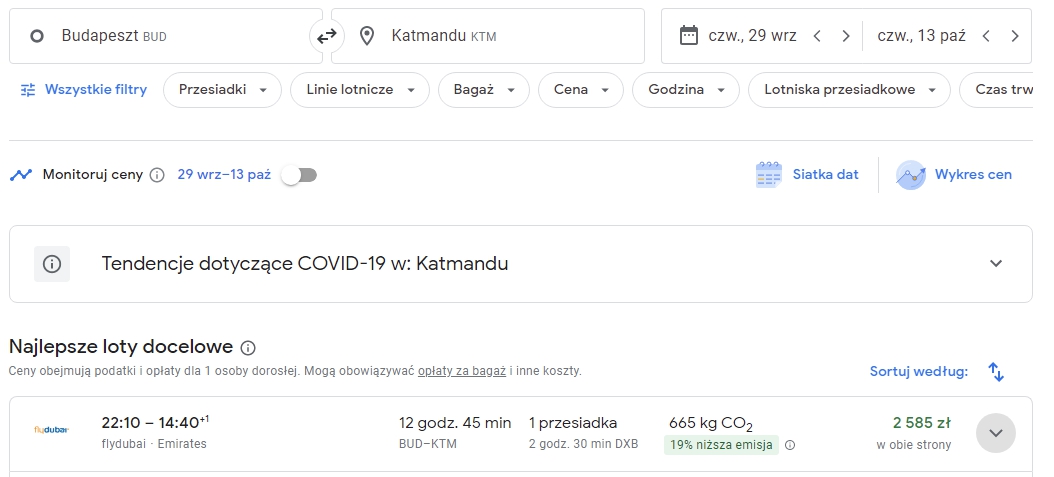Open Siatka dat date grid
The height and width of the screenshot is (477, 1054).
807,175
